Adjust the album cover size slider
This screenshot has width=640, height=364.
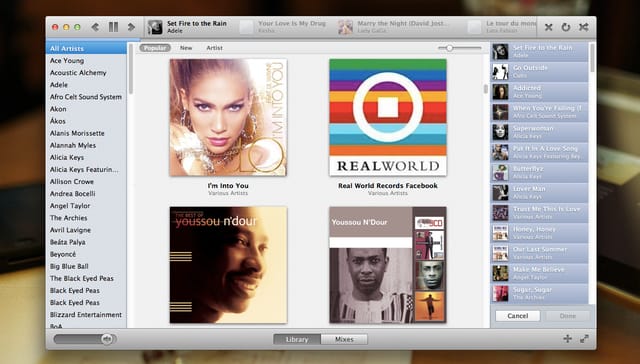tap(449, 48)
